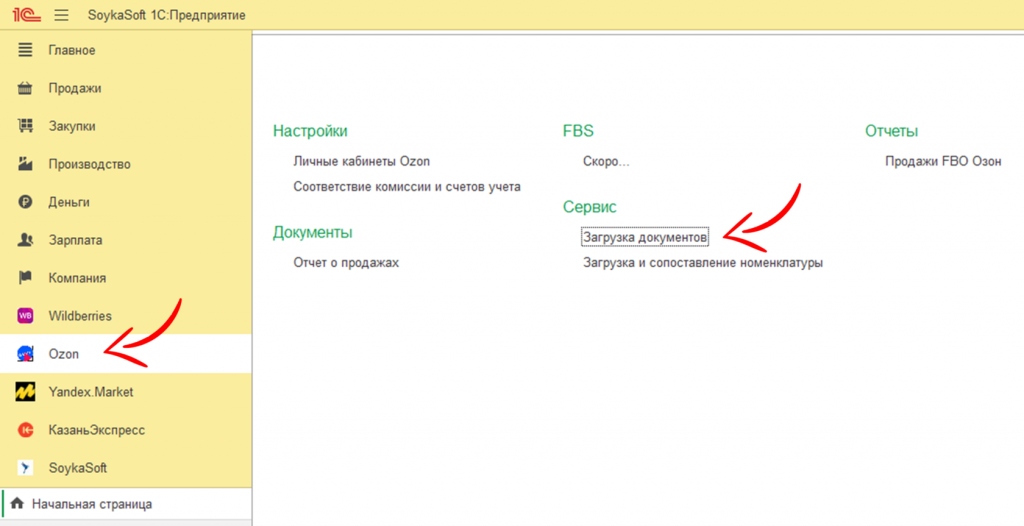This screenshot has width=1024, height=526.
Task: Open the hamburger menu in title bar
Action: point(62,15)
